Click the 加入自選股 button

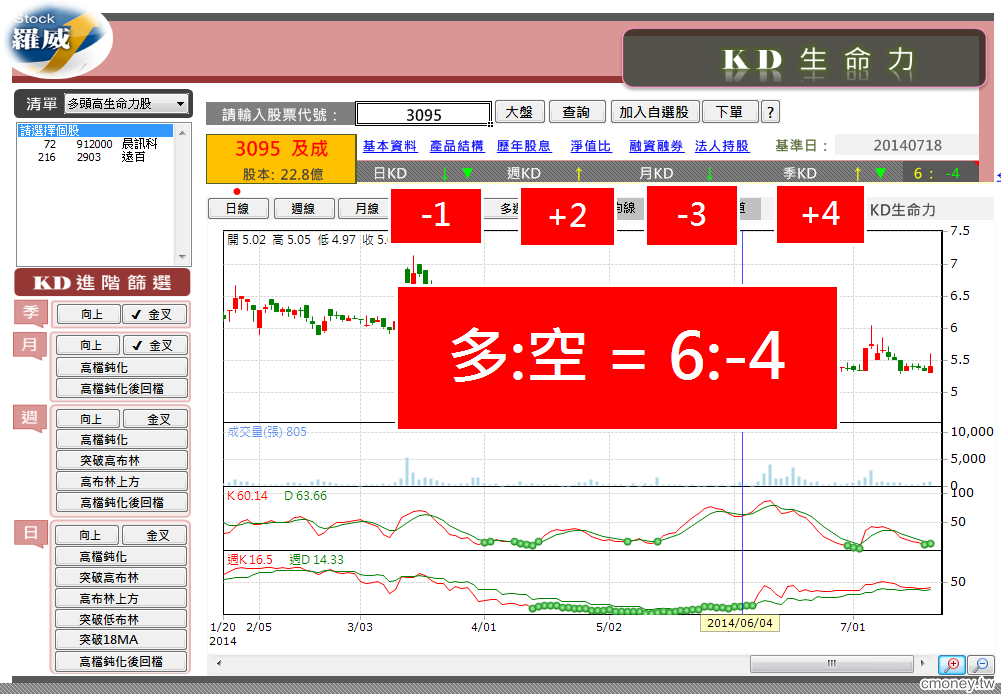(x=654, y=112)
